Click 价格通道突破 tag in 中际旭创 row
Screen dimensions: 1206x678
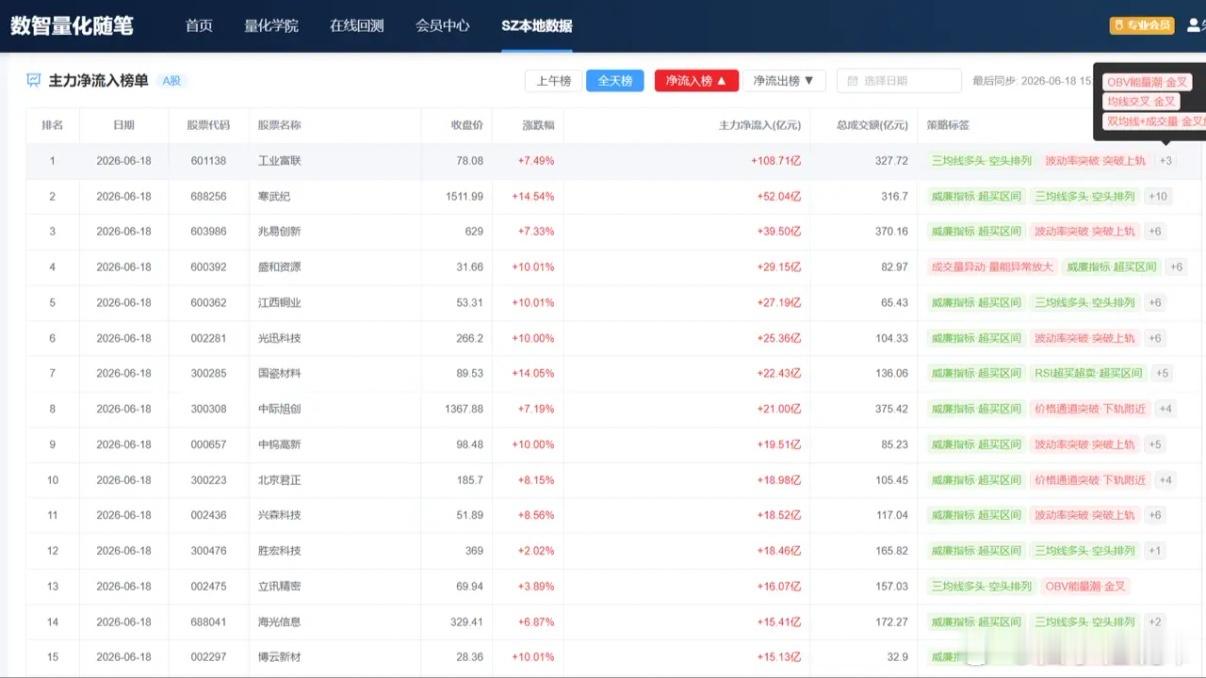coord(1090,409)
